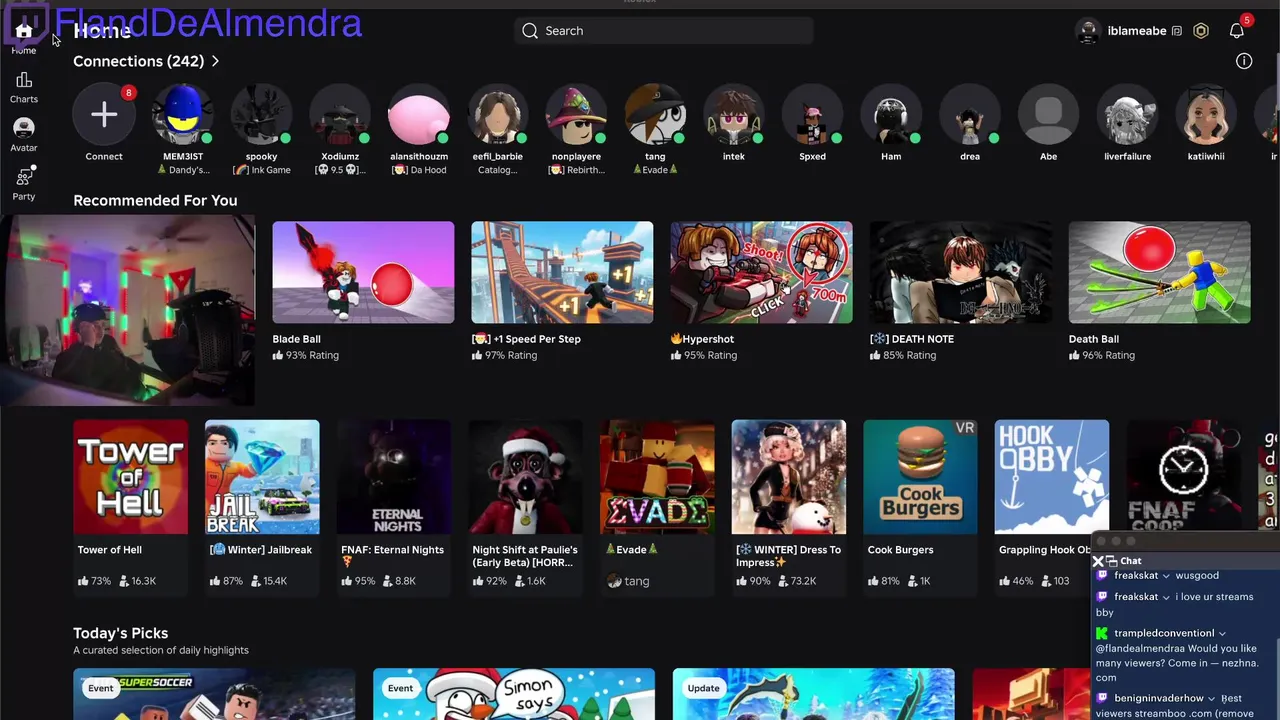Image resolution: width=1280 pixels, height=720 pixels.
Task: Open dropdown arrow next to trampledconventionl
Action: [x=1222, y=633]
